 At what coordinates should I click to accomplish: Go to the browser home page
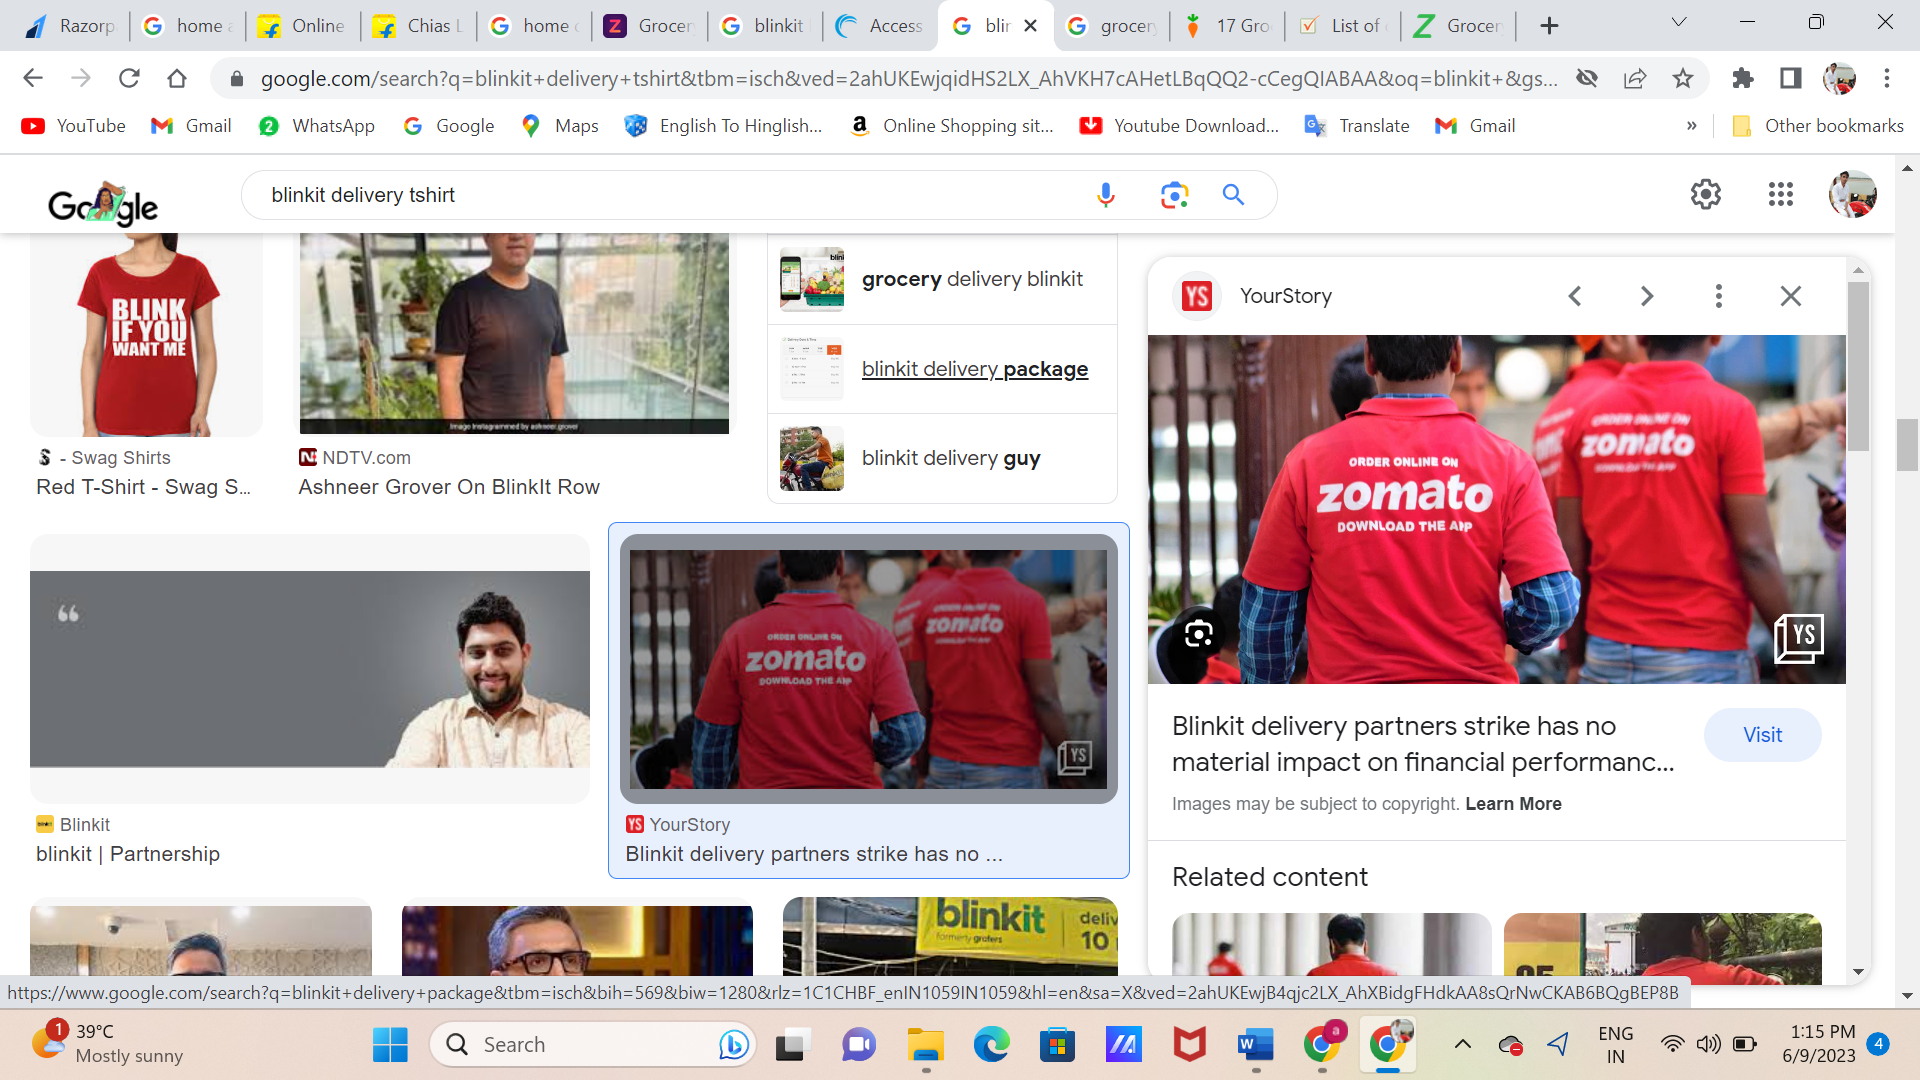[x=177, y=78]
